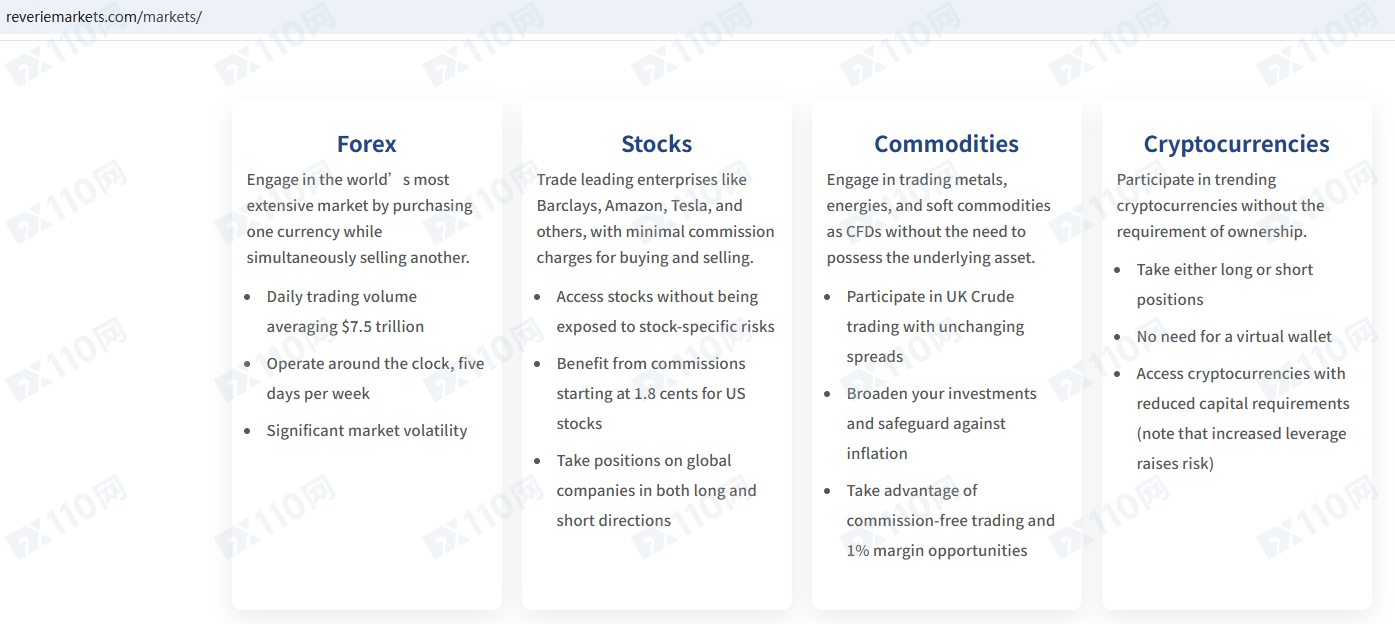The height and width of the screenshot is (624, 1395).
Task: Open the Stocks card heading
Action: tap(656, 144)
